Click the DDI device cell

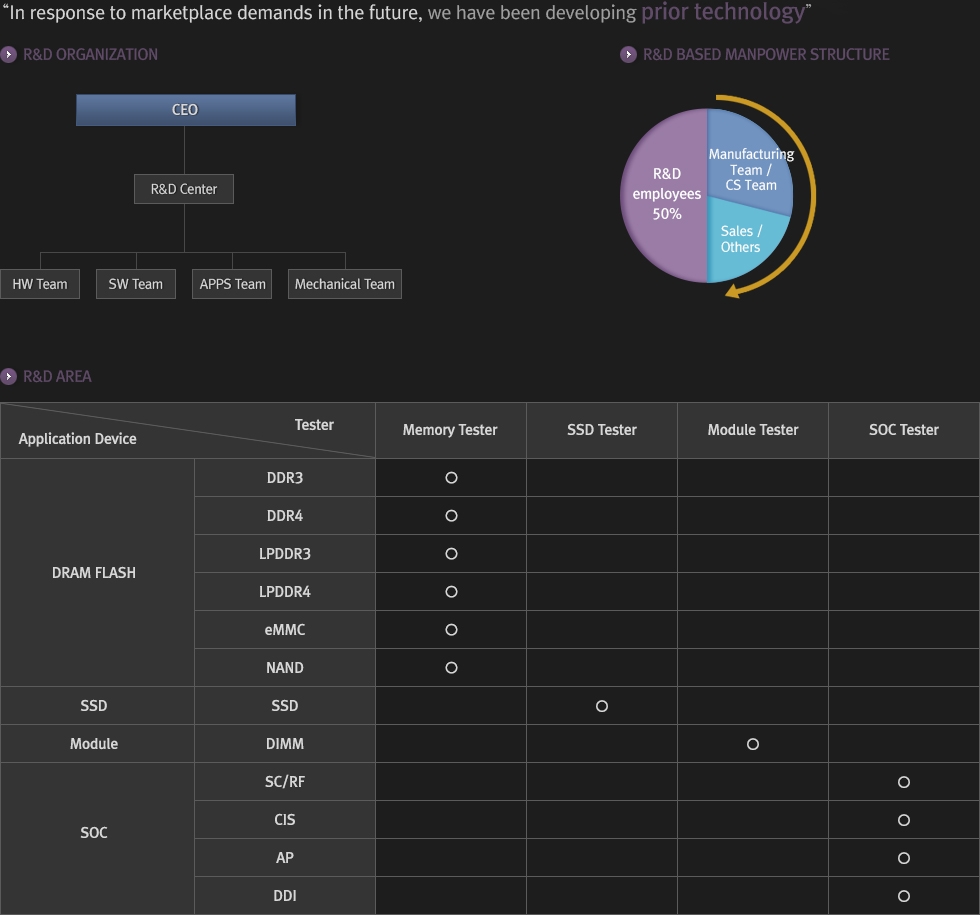285,896
